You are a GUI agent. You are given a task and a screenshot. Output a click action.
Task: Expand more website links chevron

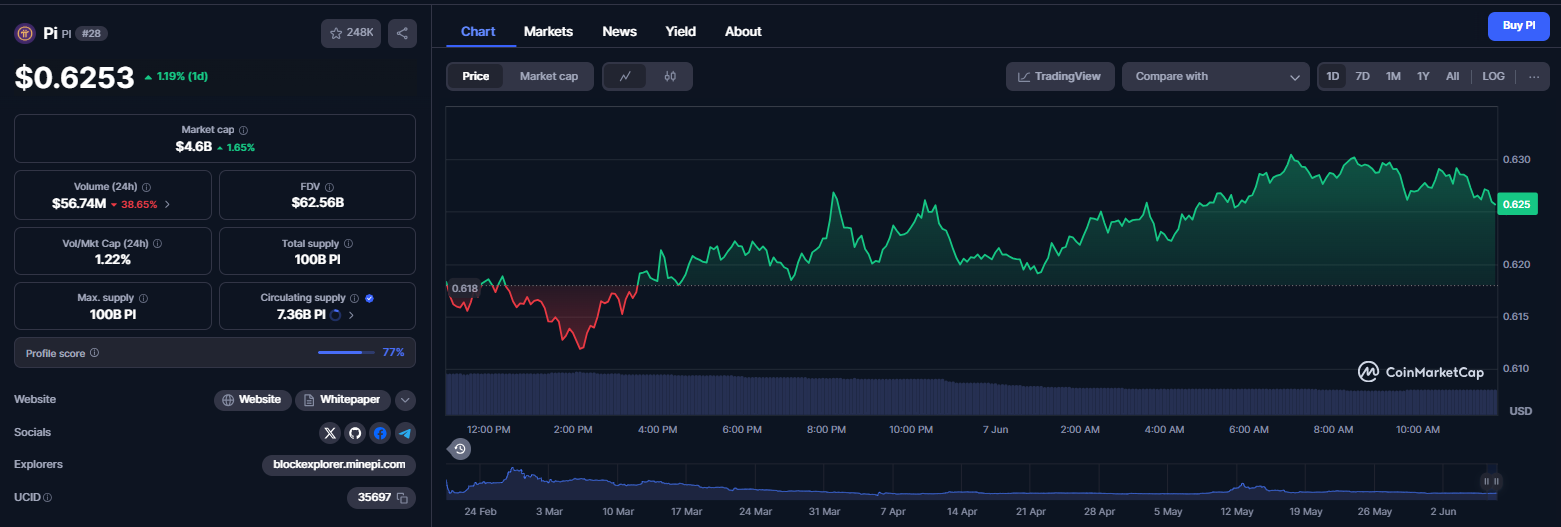tap(405, 400)
